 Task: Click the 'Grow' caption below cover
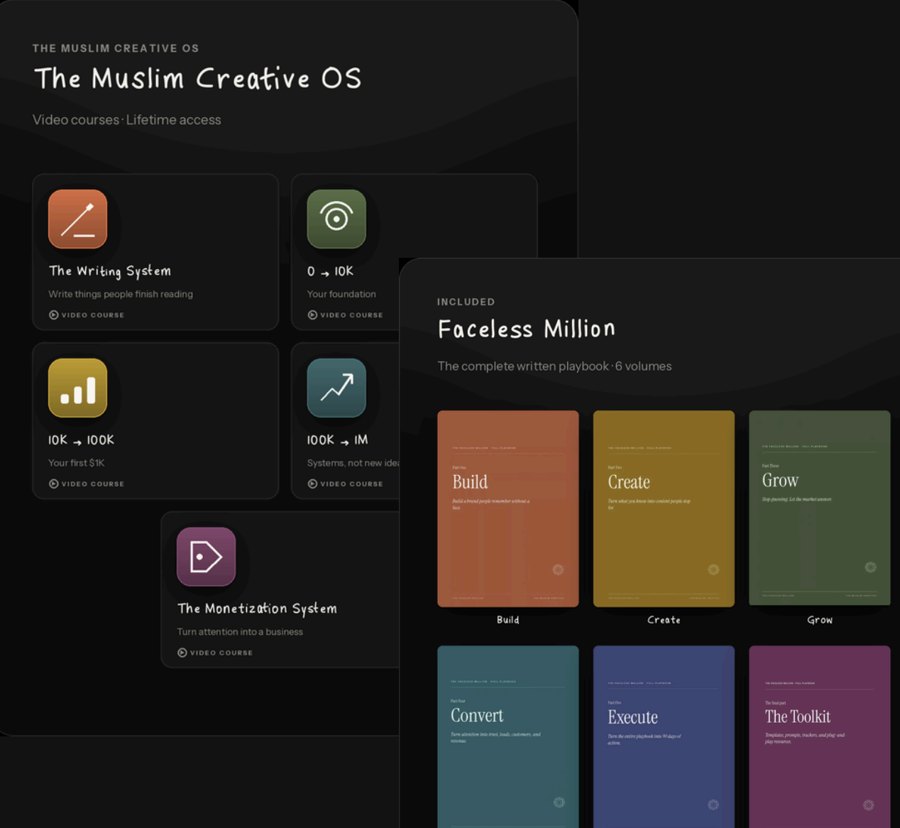[820, 620]
